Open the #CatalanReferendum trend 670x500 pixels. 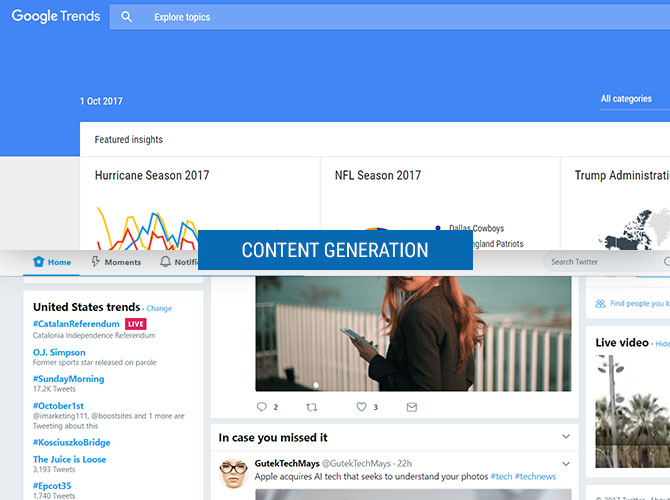coord(76,324)
